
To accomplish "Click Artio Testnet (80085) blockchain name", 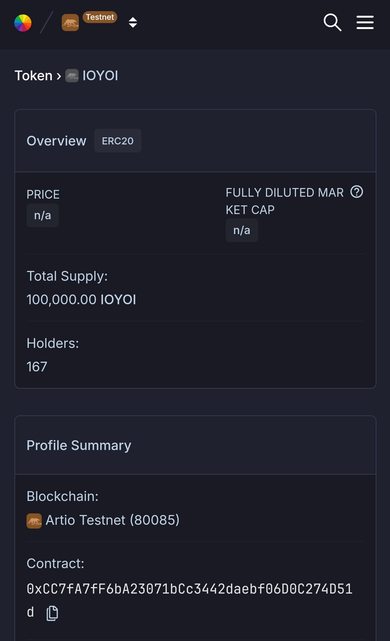I will coord(112,520).
